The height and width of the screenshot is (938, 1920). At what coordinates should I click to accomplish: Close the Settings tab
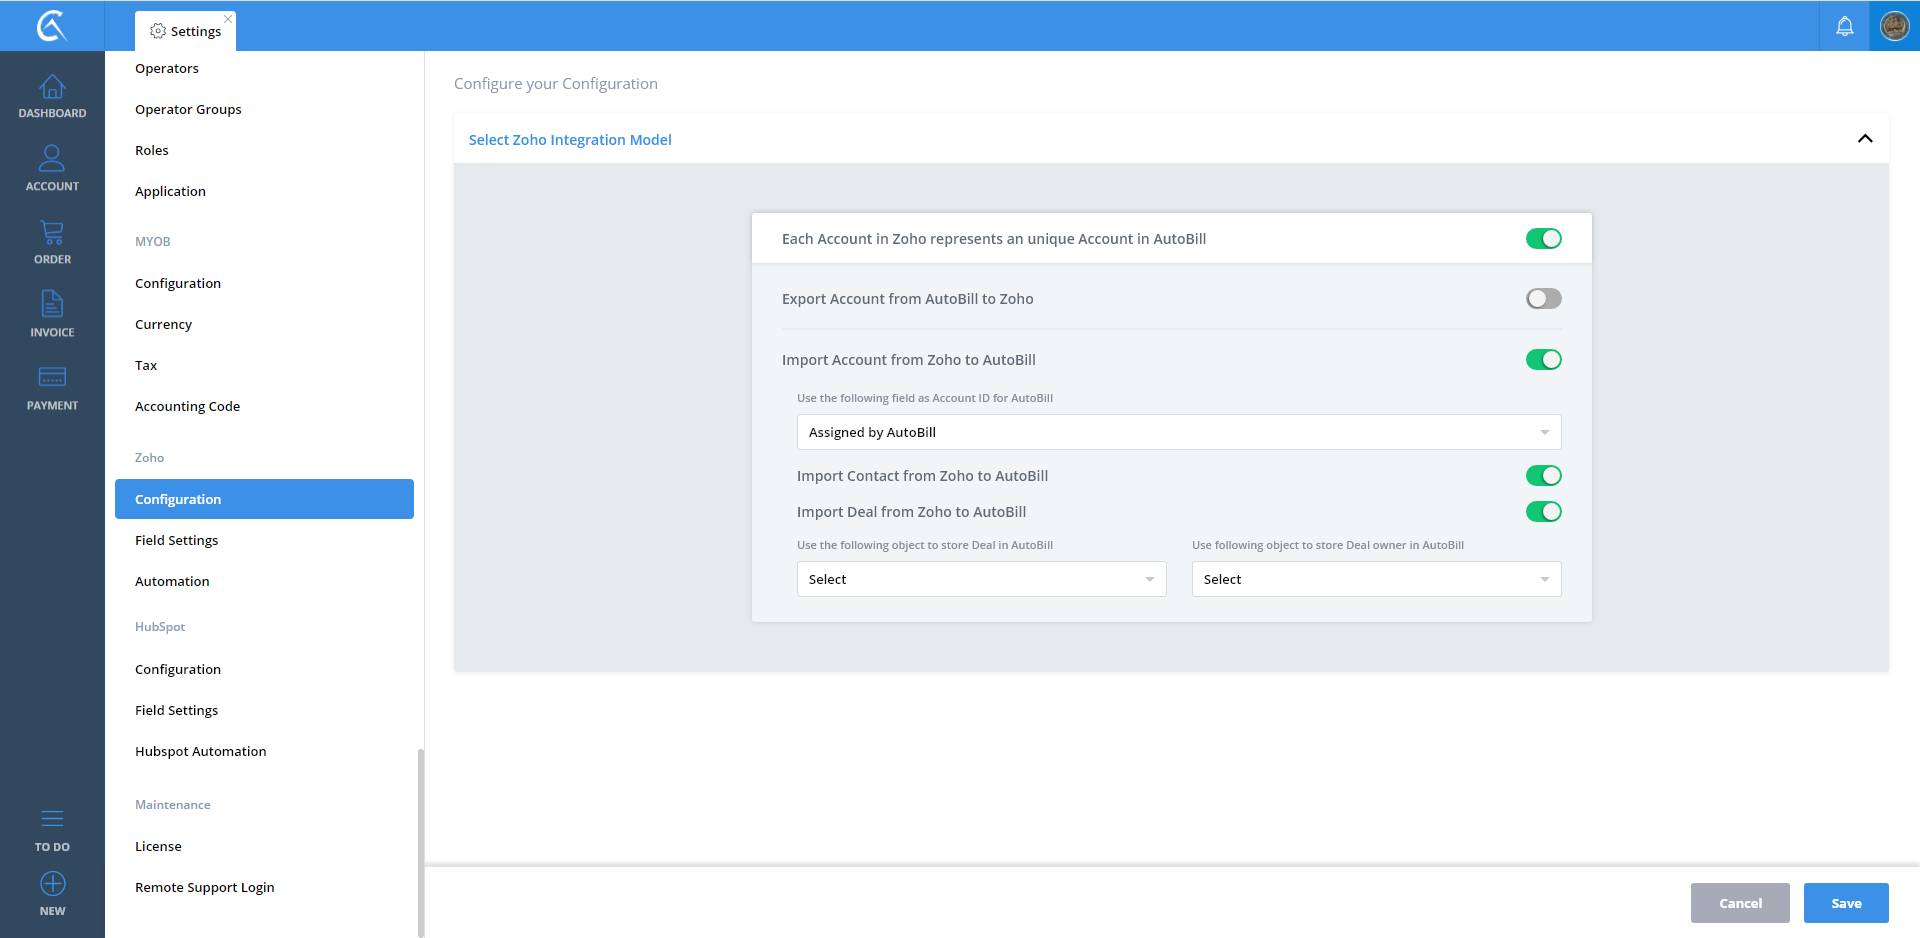228,19
